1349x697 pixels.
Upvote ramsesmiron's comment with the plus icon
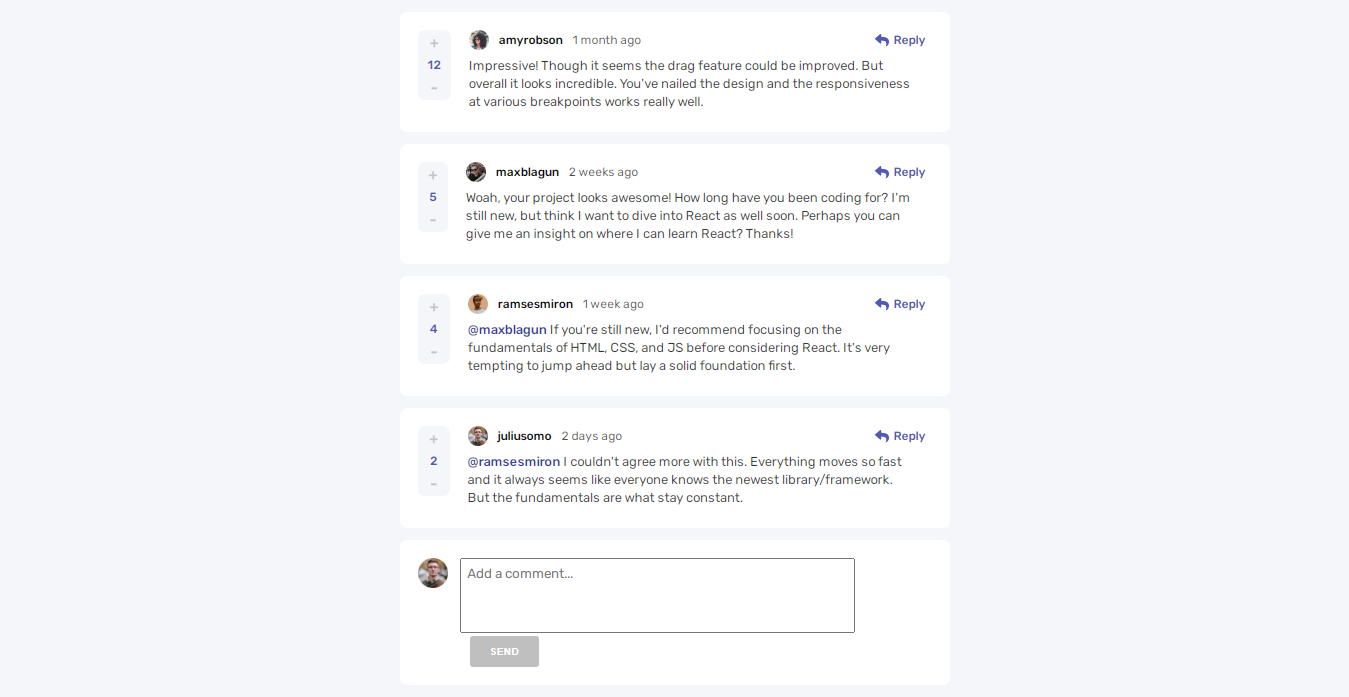[433, 306]
